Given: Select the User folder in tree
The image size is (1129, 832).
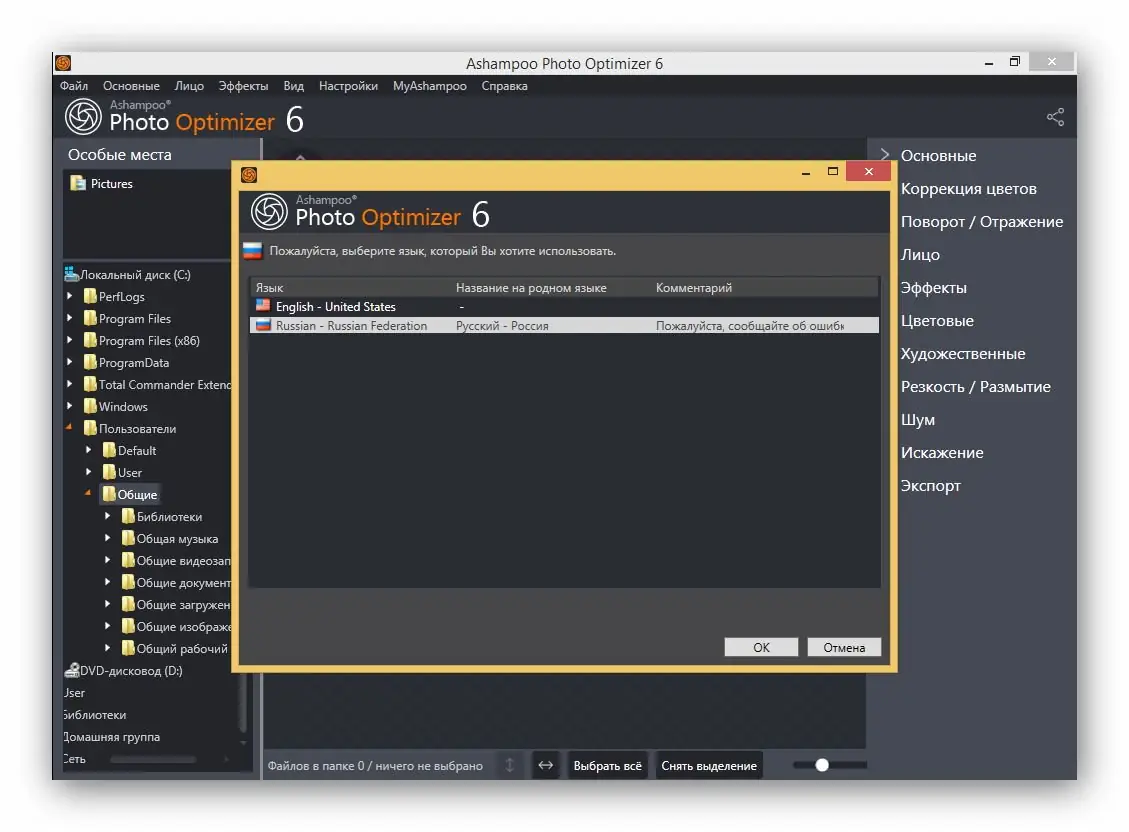Looking at the screenshot, I should pyautogui.click(x=130, y=472).
